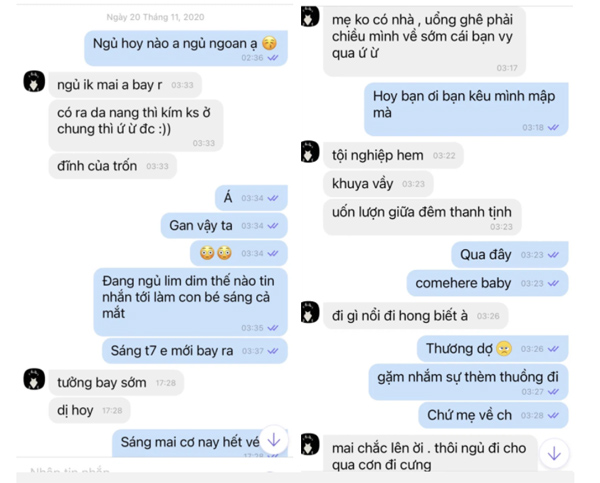Select the 'Qua đây' message bubble
This screenshot has height=483, width=600.
[x=510, y=255]
